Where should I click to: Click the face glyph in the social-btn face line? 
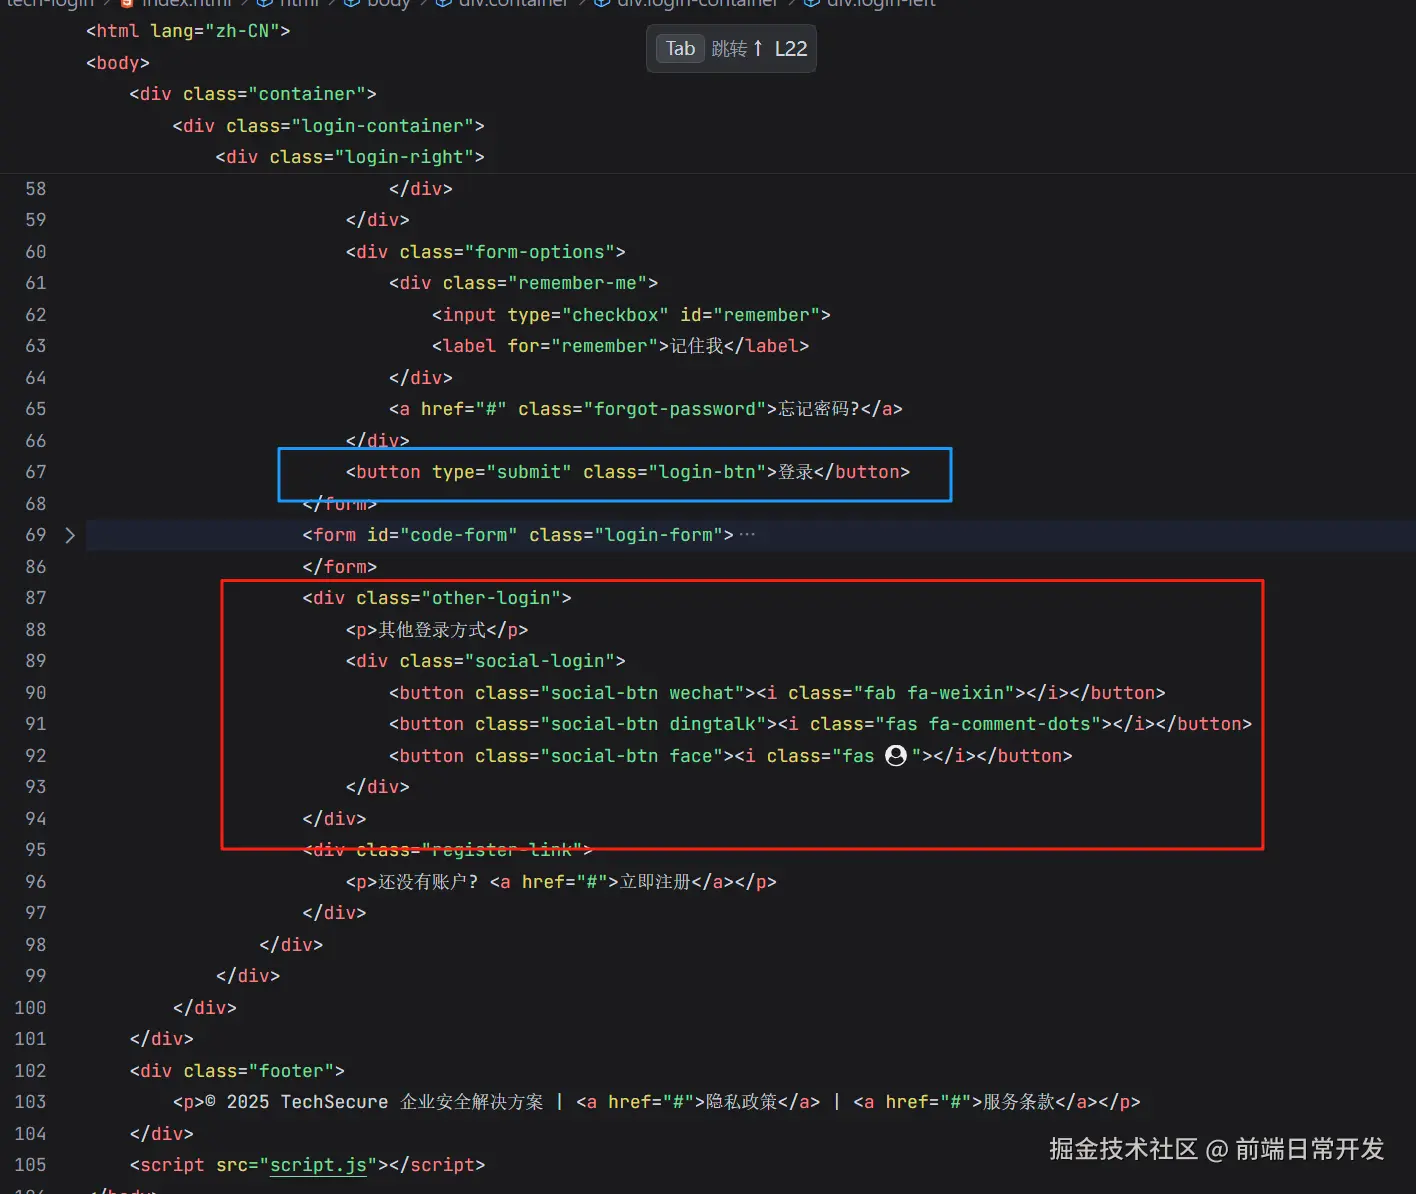[896, 756]
